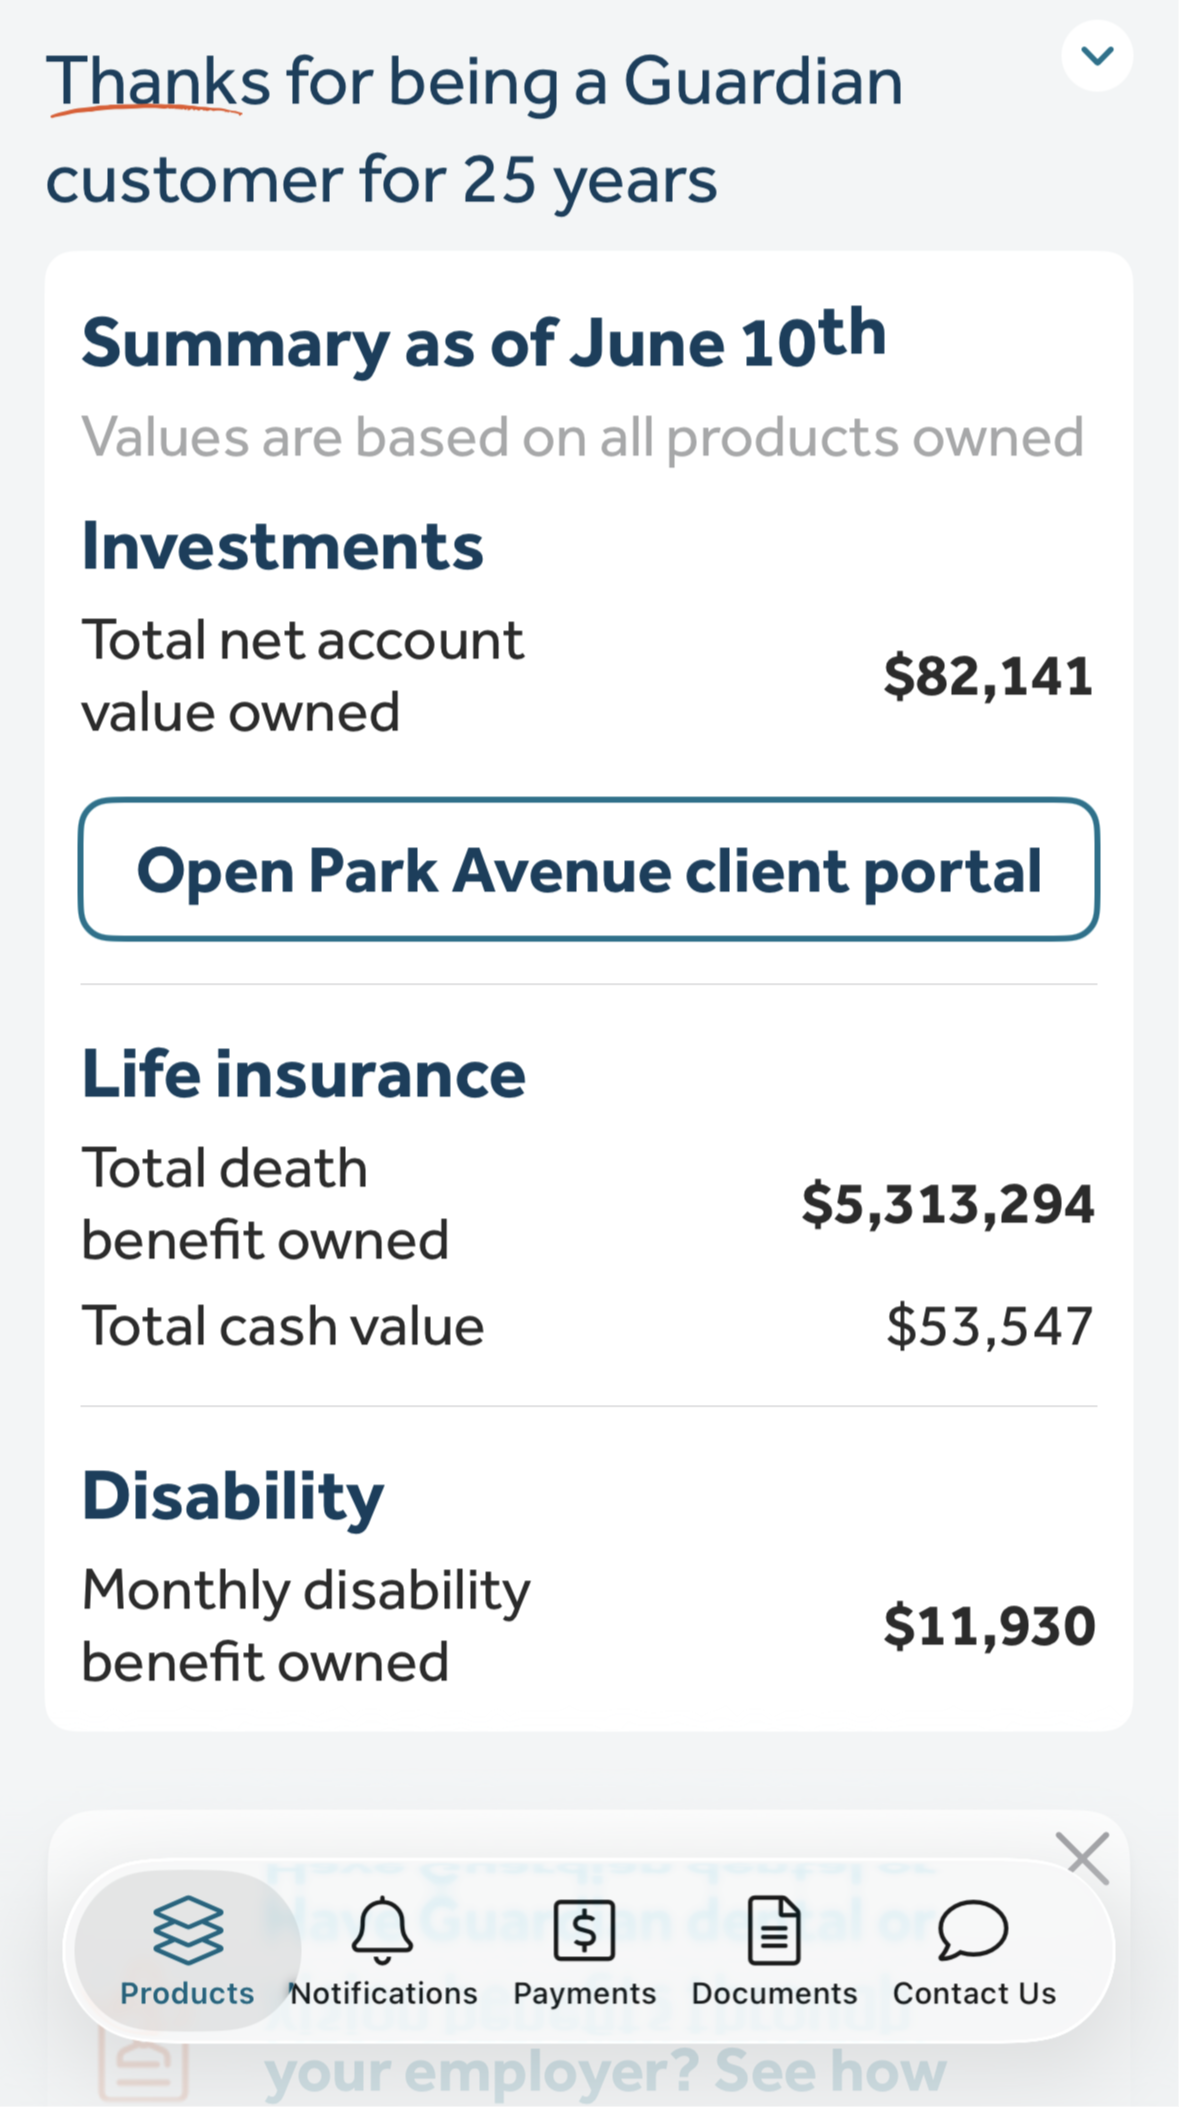Tap the Contact Us speech bubble icon
Viewport: 1179px width, 2107px height.
[x=973, y=1930]
